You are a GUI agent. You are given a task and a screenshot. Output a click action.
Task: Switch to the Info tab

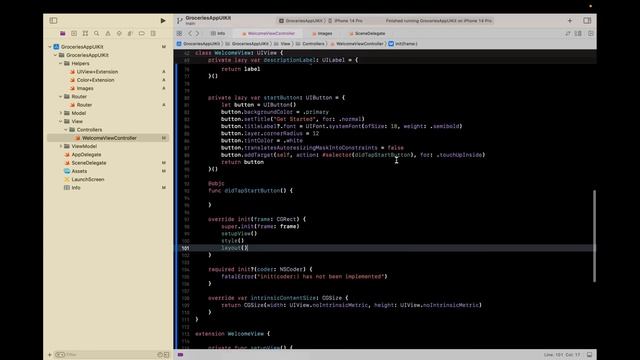coord(218,33)
